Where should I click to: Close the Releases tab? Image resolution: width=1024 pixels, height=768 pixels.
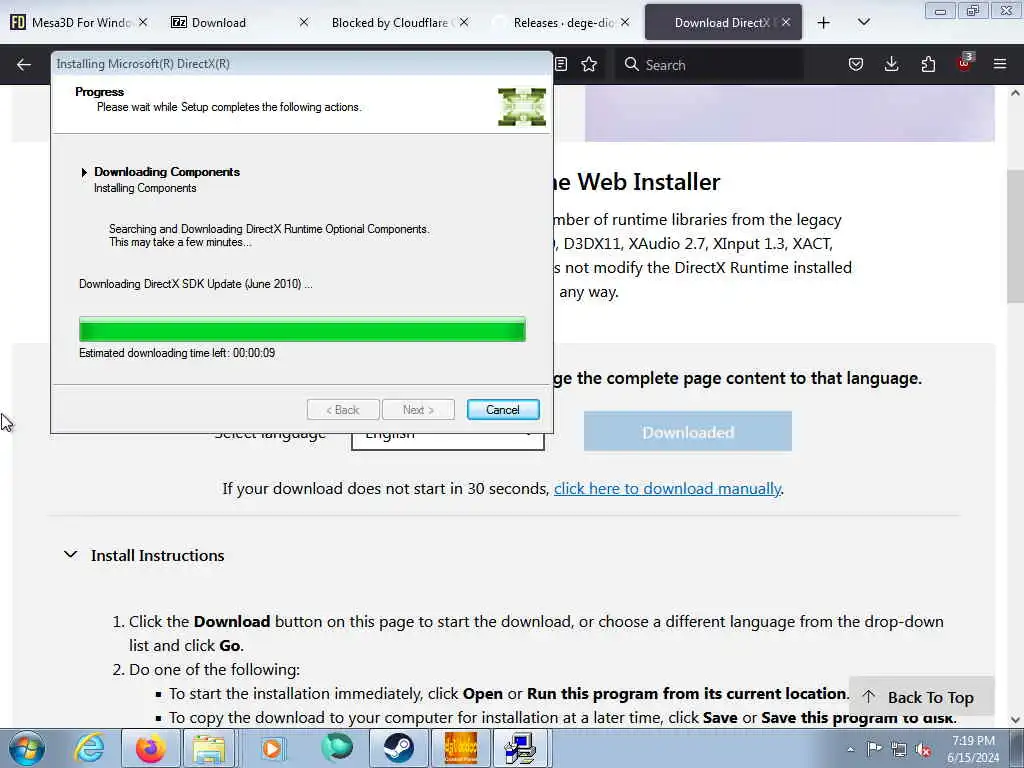[x=625, y=23]
